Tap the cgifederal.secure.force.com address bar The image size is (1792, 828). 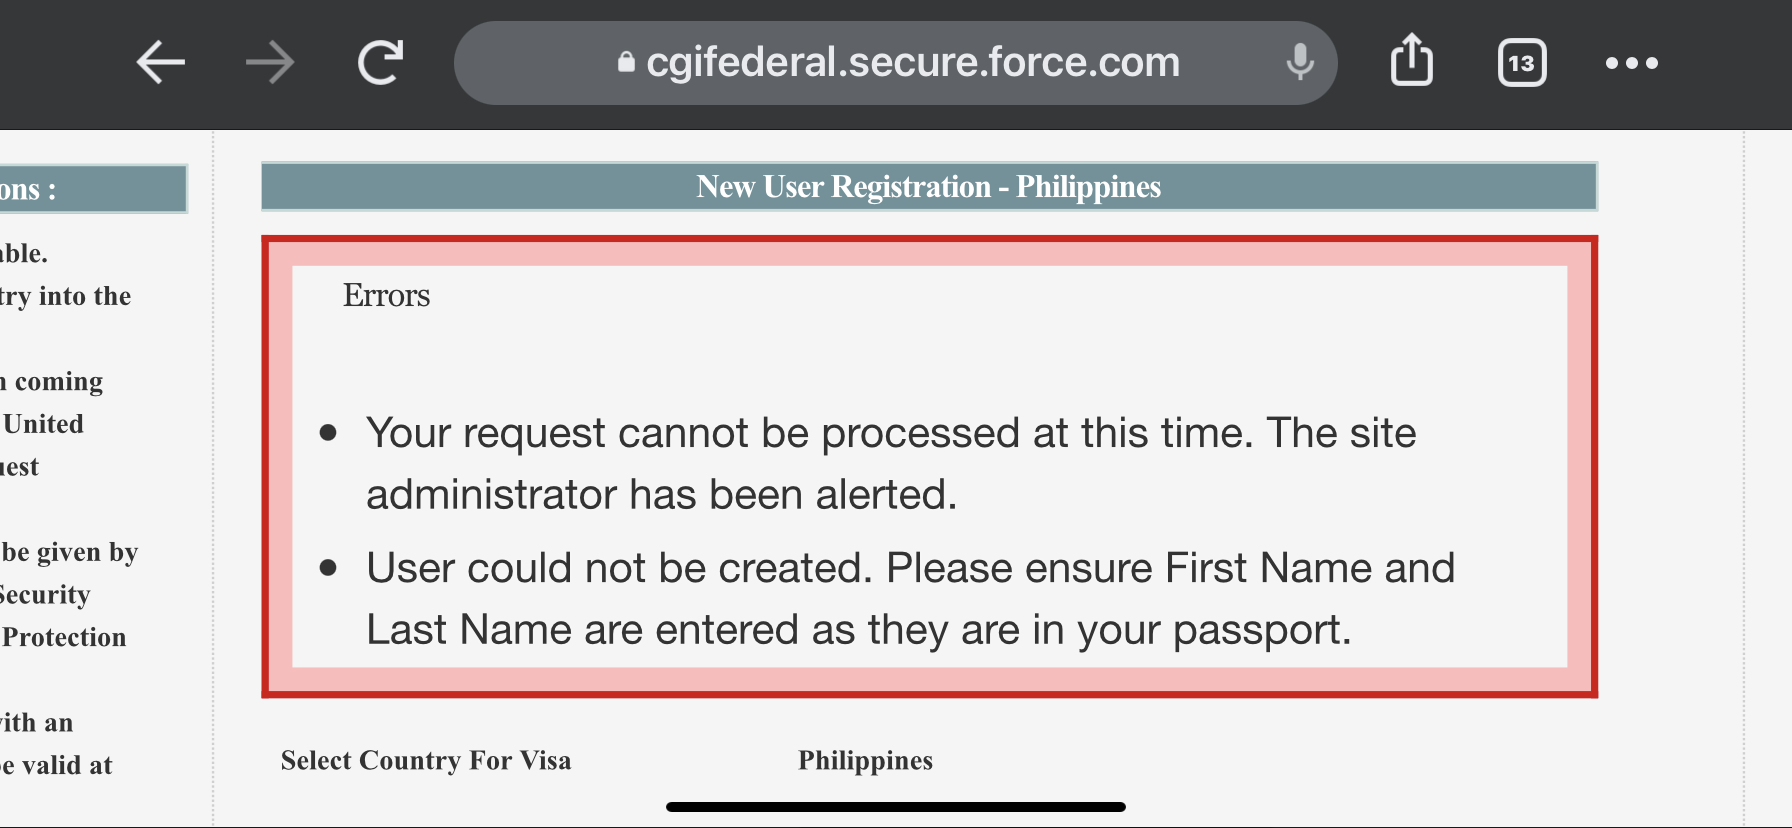click(896, 63)
